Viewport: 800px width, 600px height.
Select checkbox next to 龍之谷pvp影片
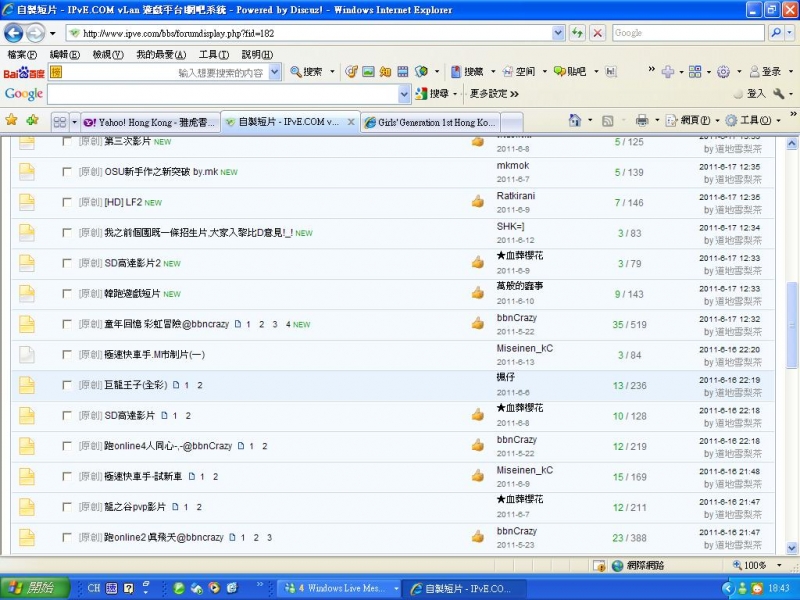click(67, 507)
